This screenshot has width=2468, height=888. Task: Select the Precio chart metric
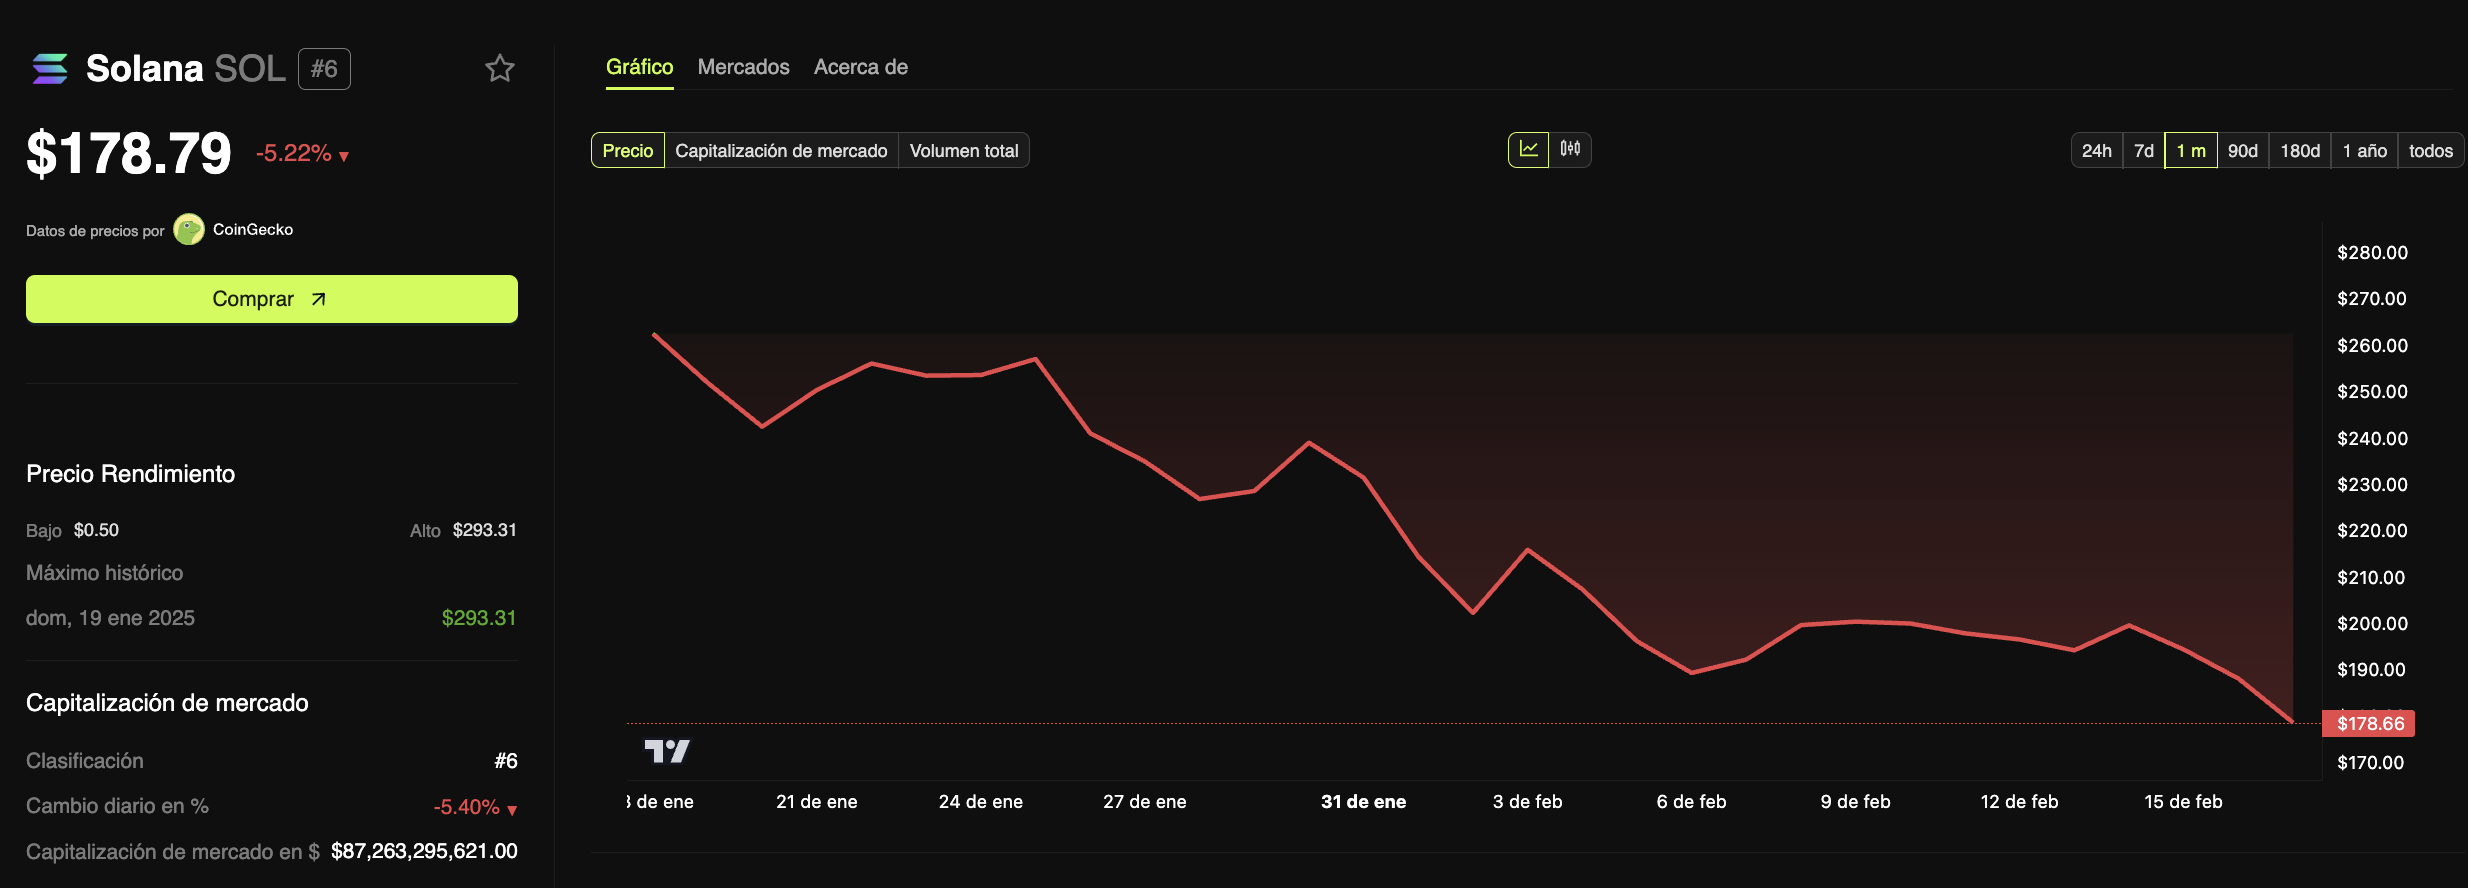[x=628, y=151]
